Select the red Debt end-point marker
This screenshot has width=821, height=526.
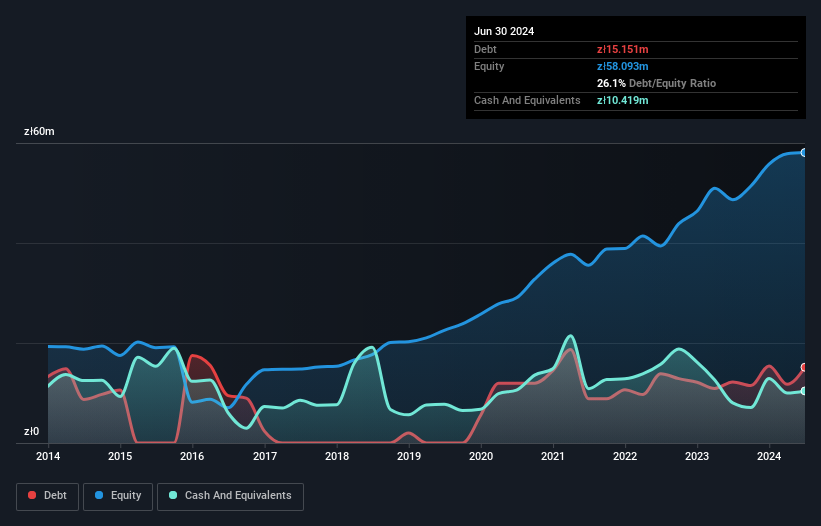(x=804, y=367)
